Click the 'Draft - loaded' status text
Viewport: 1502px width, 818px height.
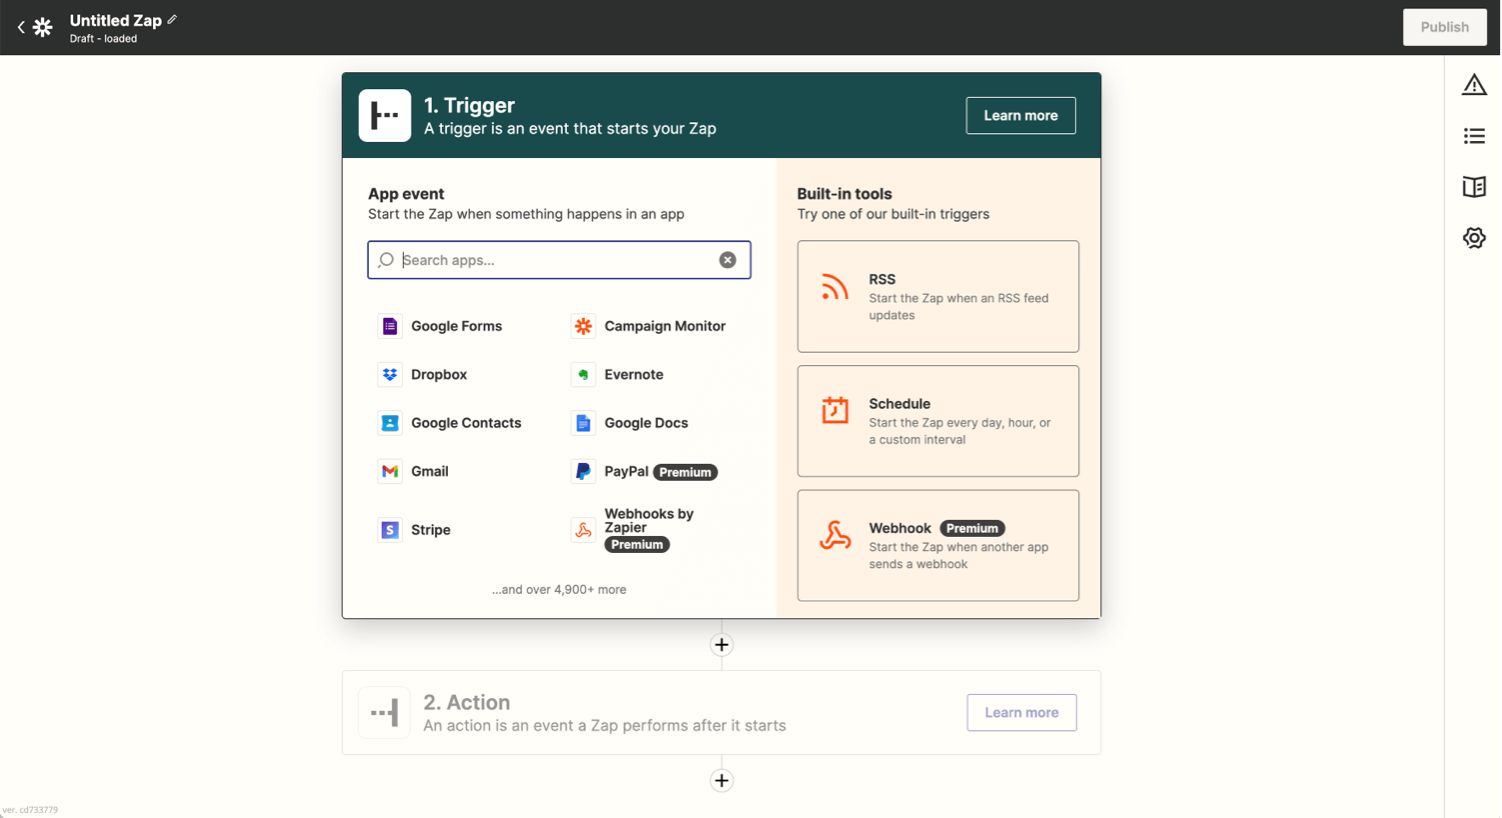pyautogui.click(x=103, y=39)
